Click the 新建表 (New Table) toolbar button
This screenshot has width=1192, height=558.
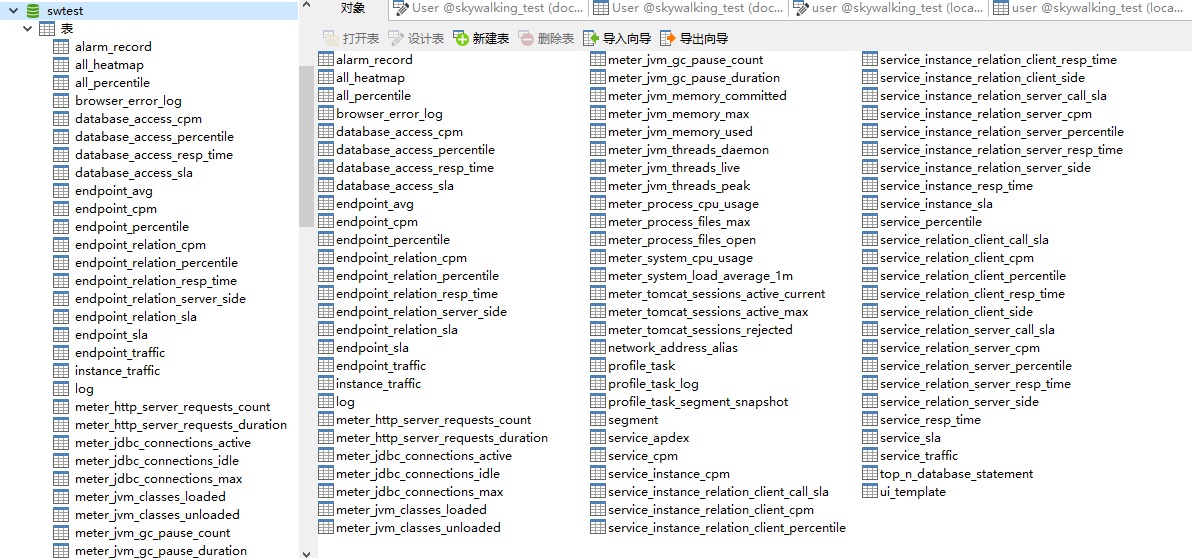[x=481, y=38]
